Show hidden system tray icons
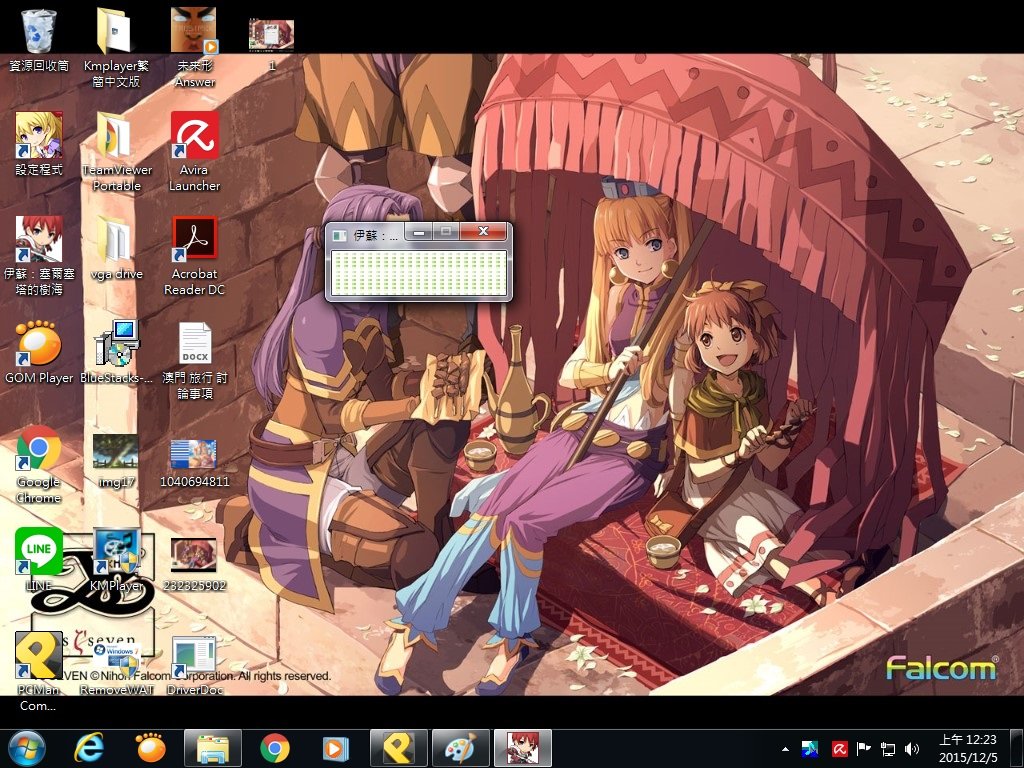Image resolution: width=1024 pixels, height=768 pixels. pyautogui.click(x=786, y=749)
